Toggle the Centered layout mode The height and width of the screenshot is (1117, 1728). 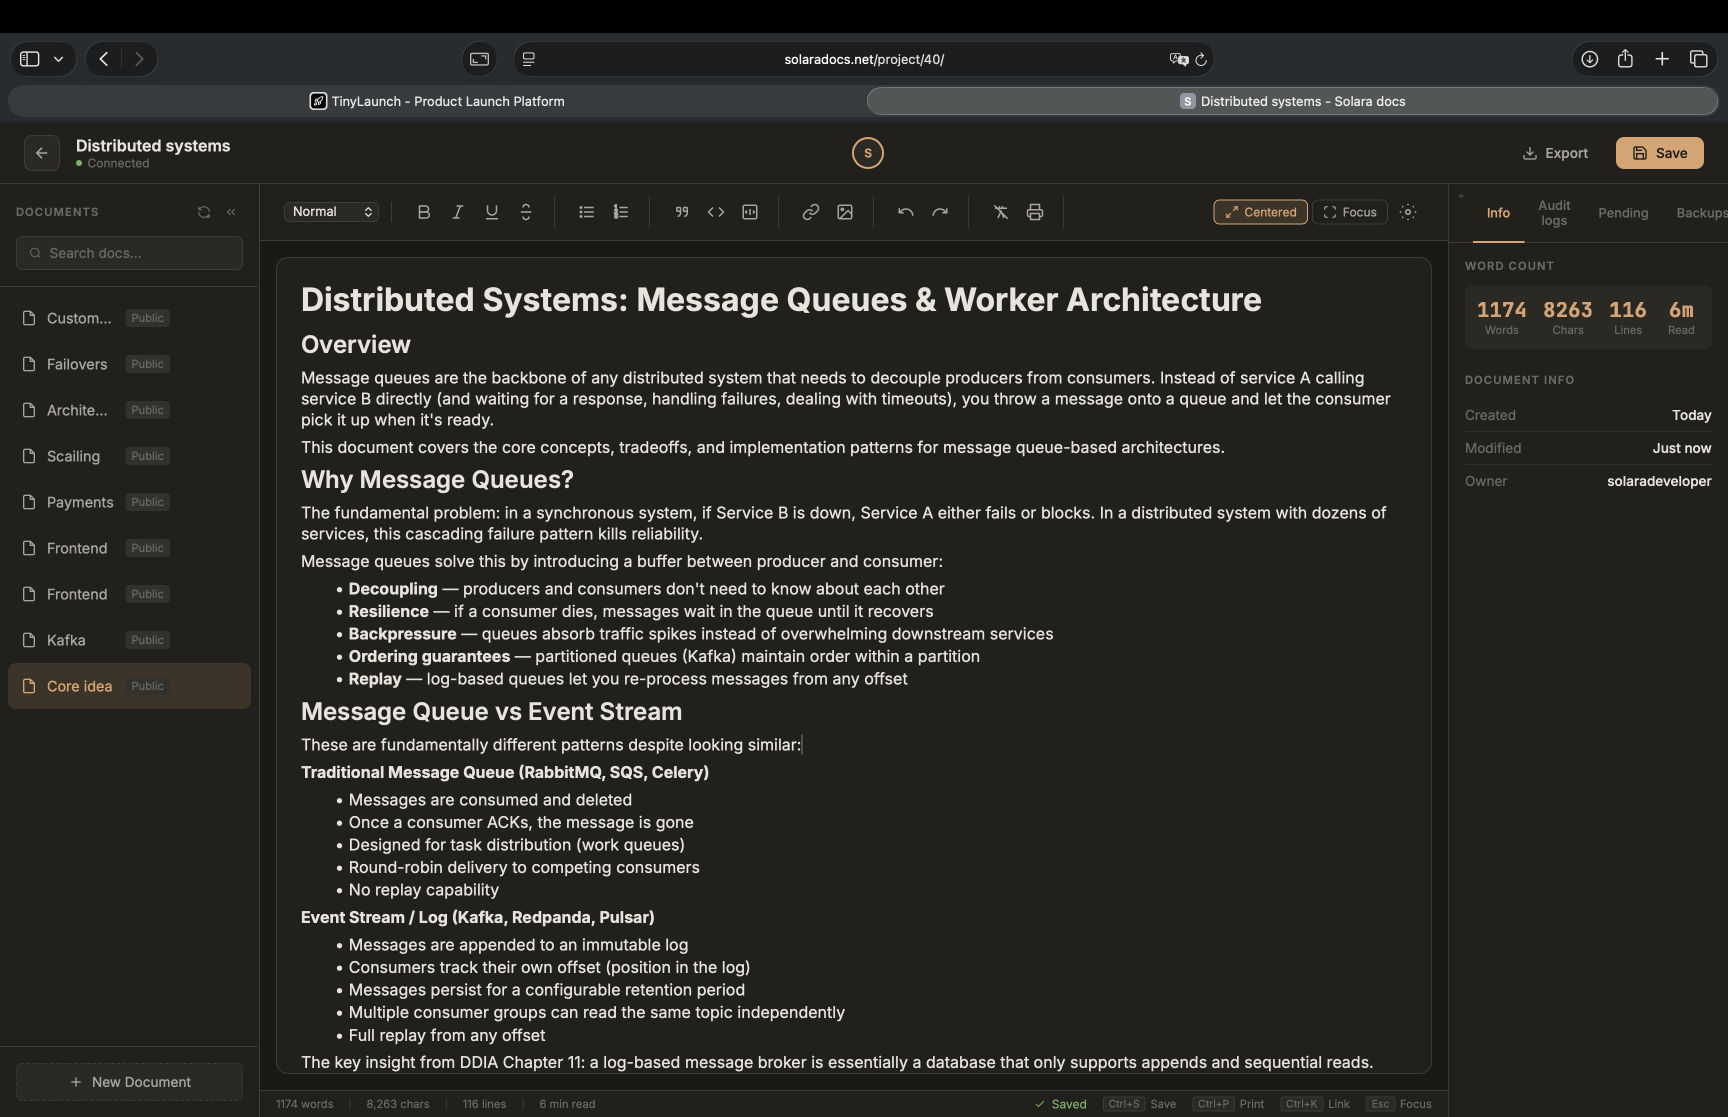click(x=1260, y=212)
